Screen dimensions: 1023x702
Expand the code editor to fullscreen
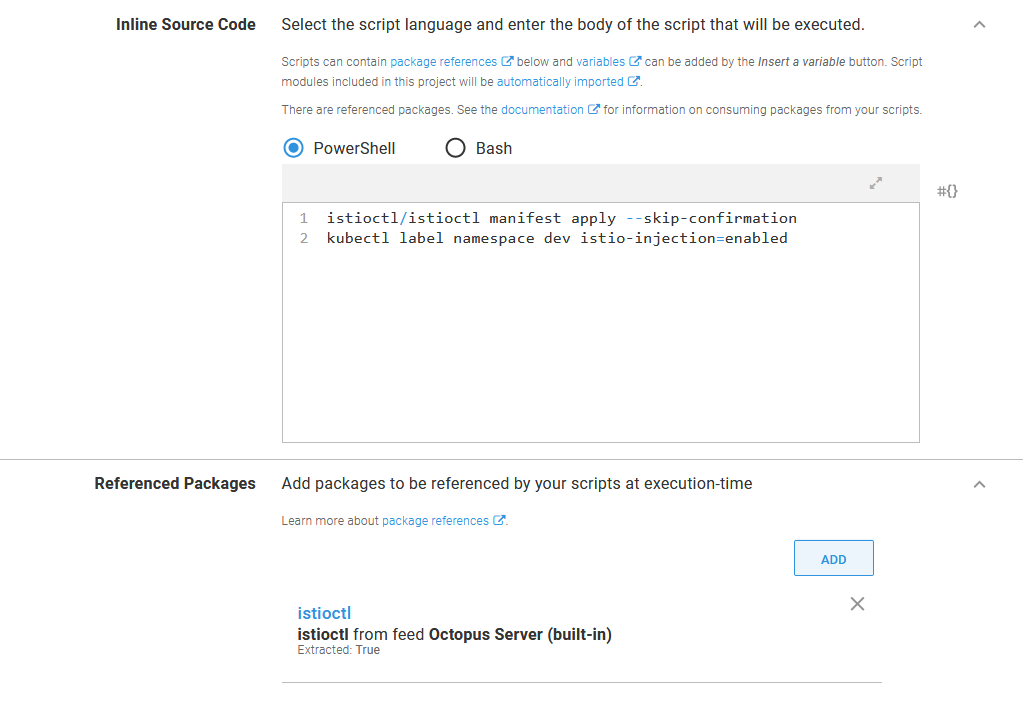(x=875, y=183)
